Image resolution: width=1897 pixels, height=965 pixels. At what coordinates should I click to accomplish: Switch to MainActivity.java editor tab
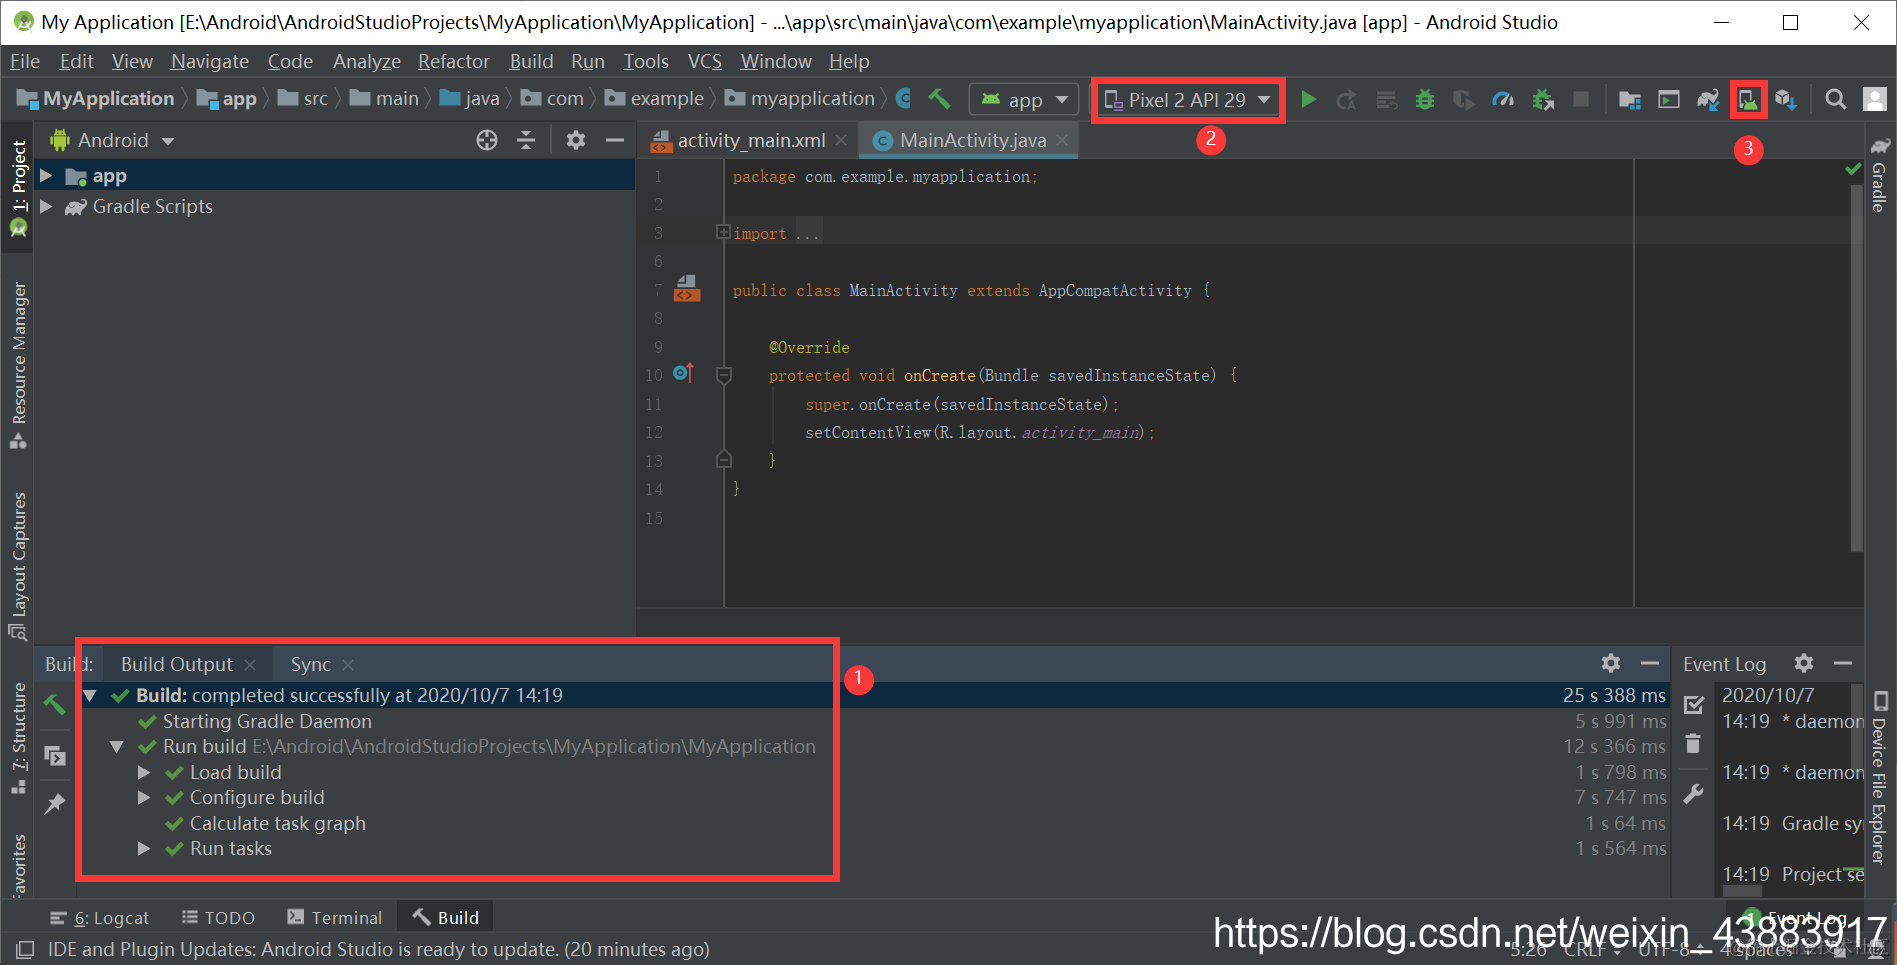972,140
